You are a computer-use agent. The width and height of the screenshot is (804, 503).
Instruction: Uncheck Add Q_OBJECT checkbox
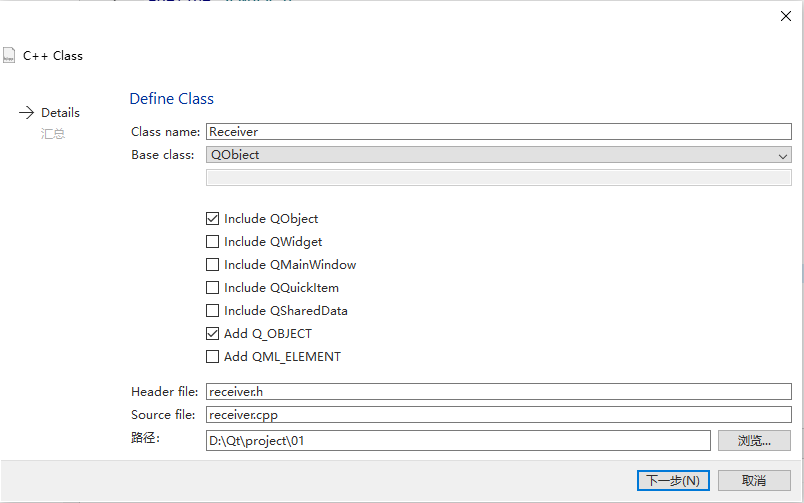[x=212, y=334]
